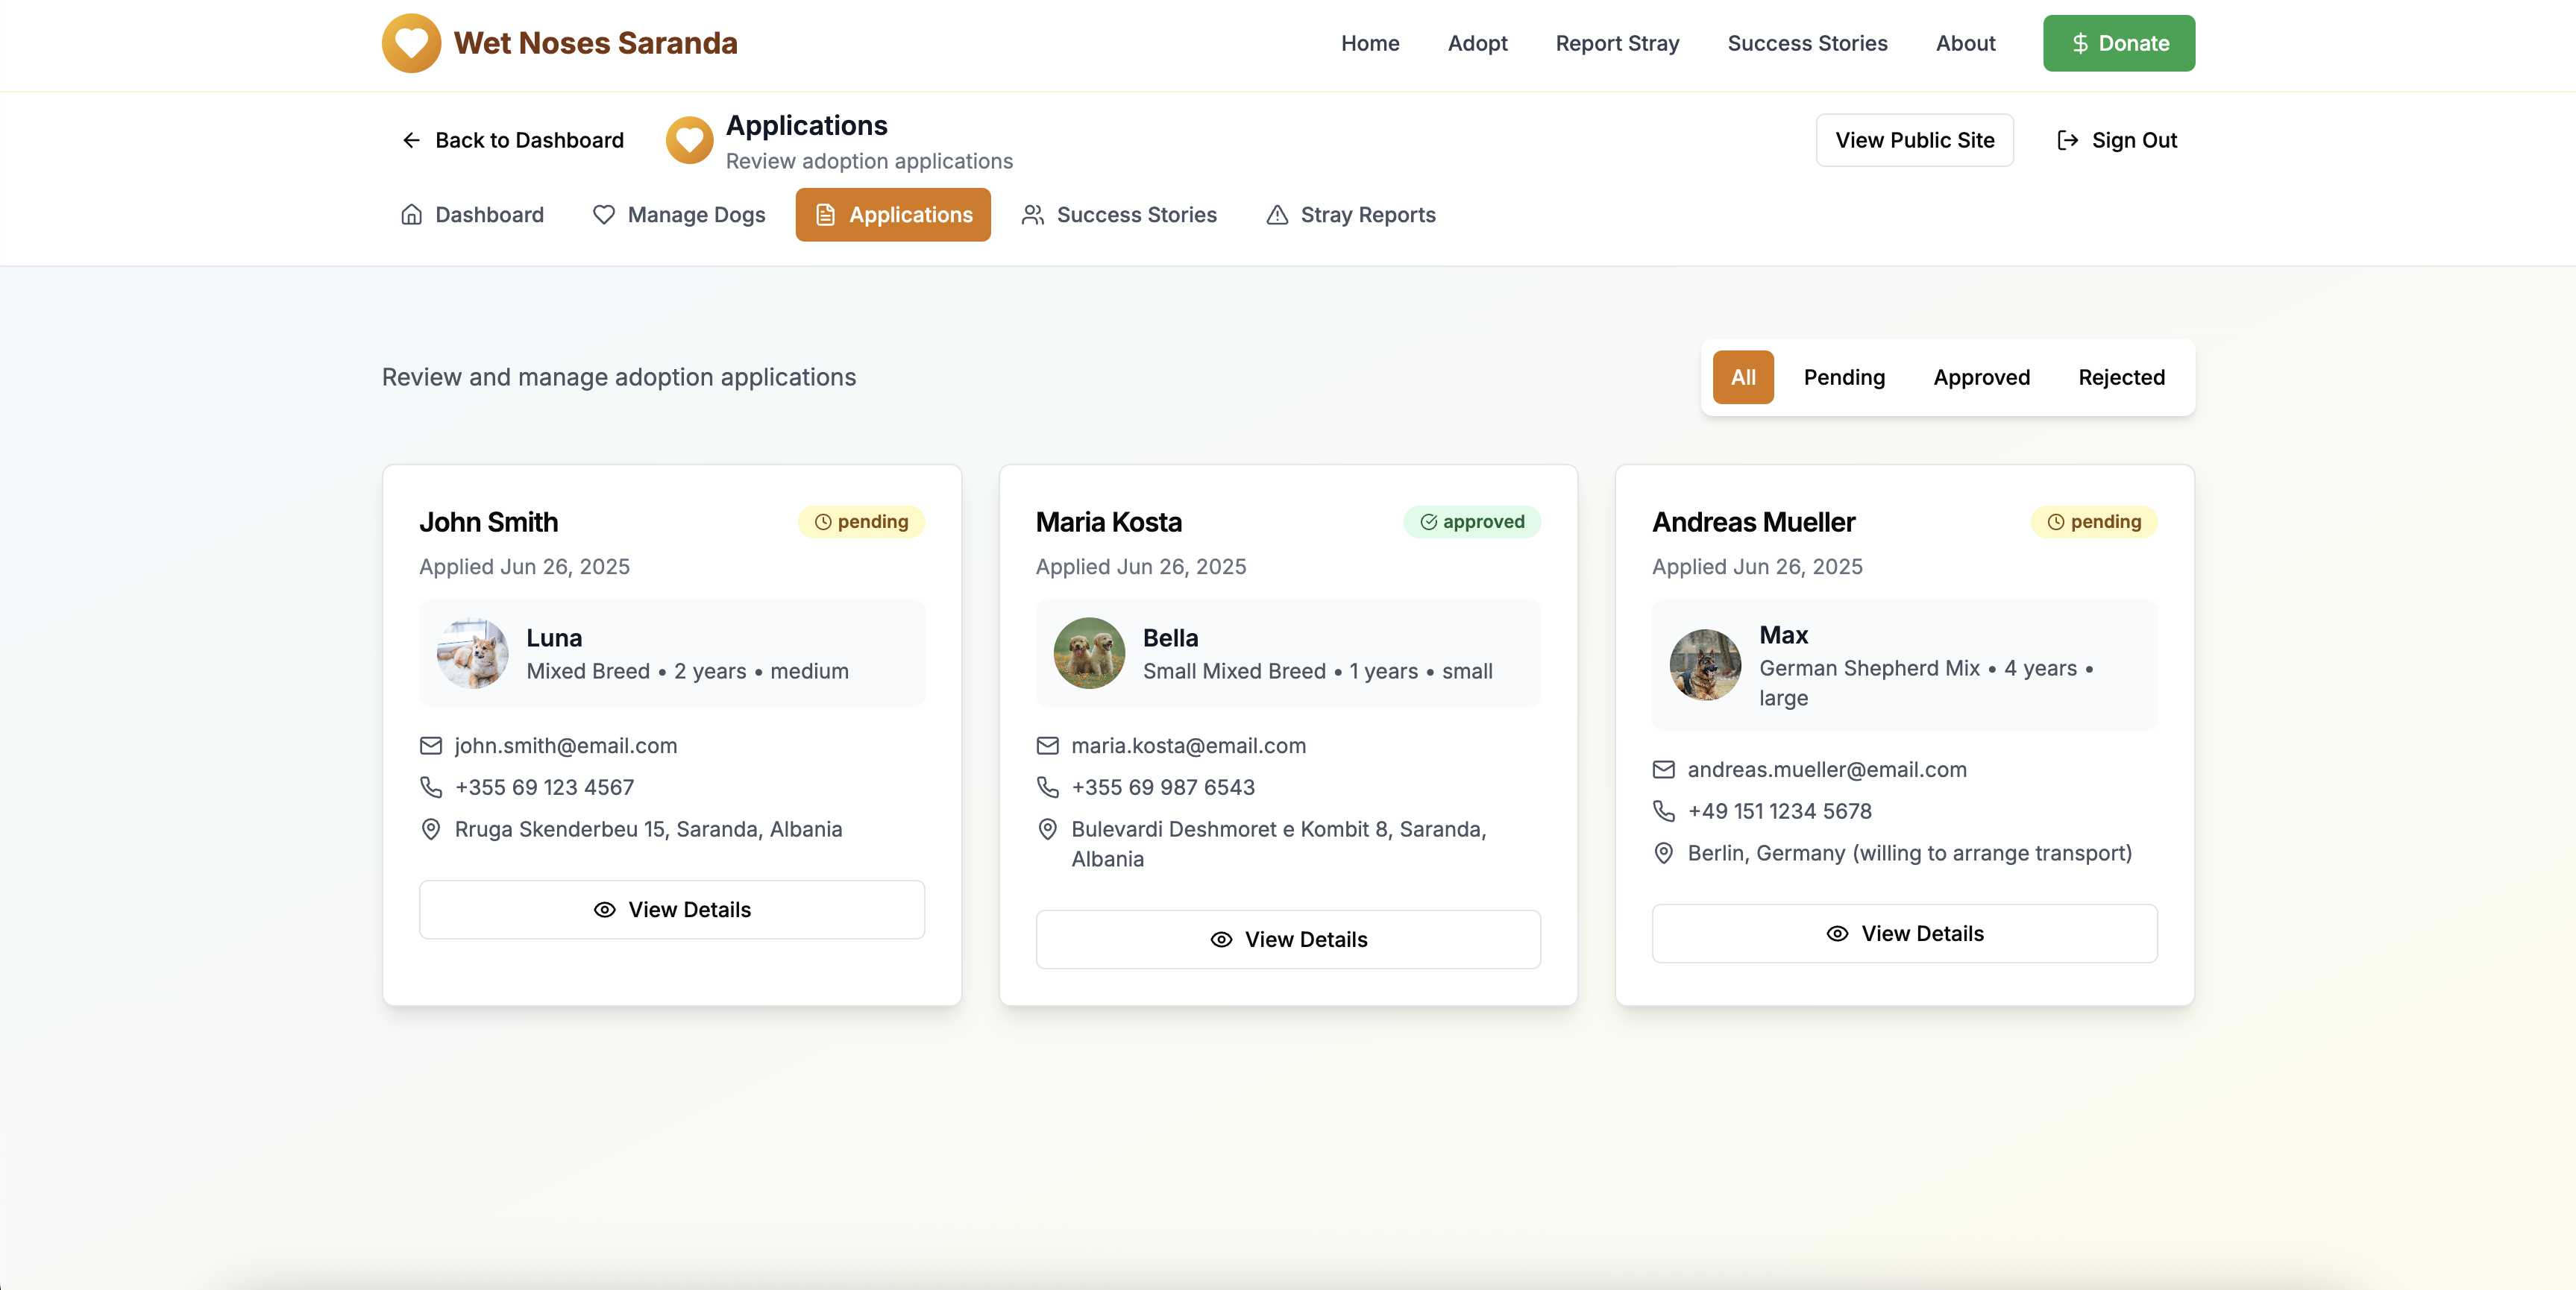Click the Manage Dogs heart icon
The image size is (2576, 1290).
click(603, 215)
